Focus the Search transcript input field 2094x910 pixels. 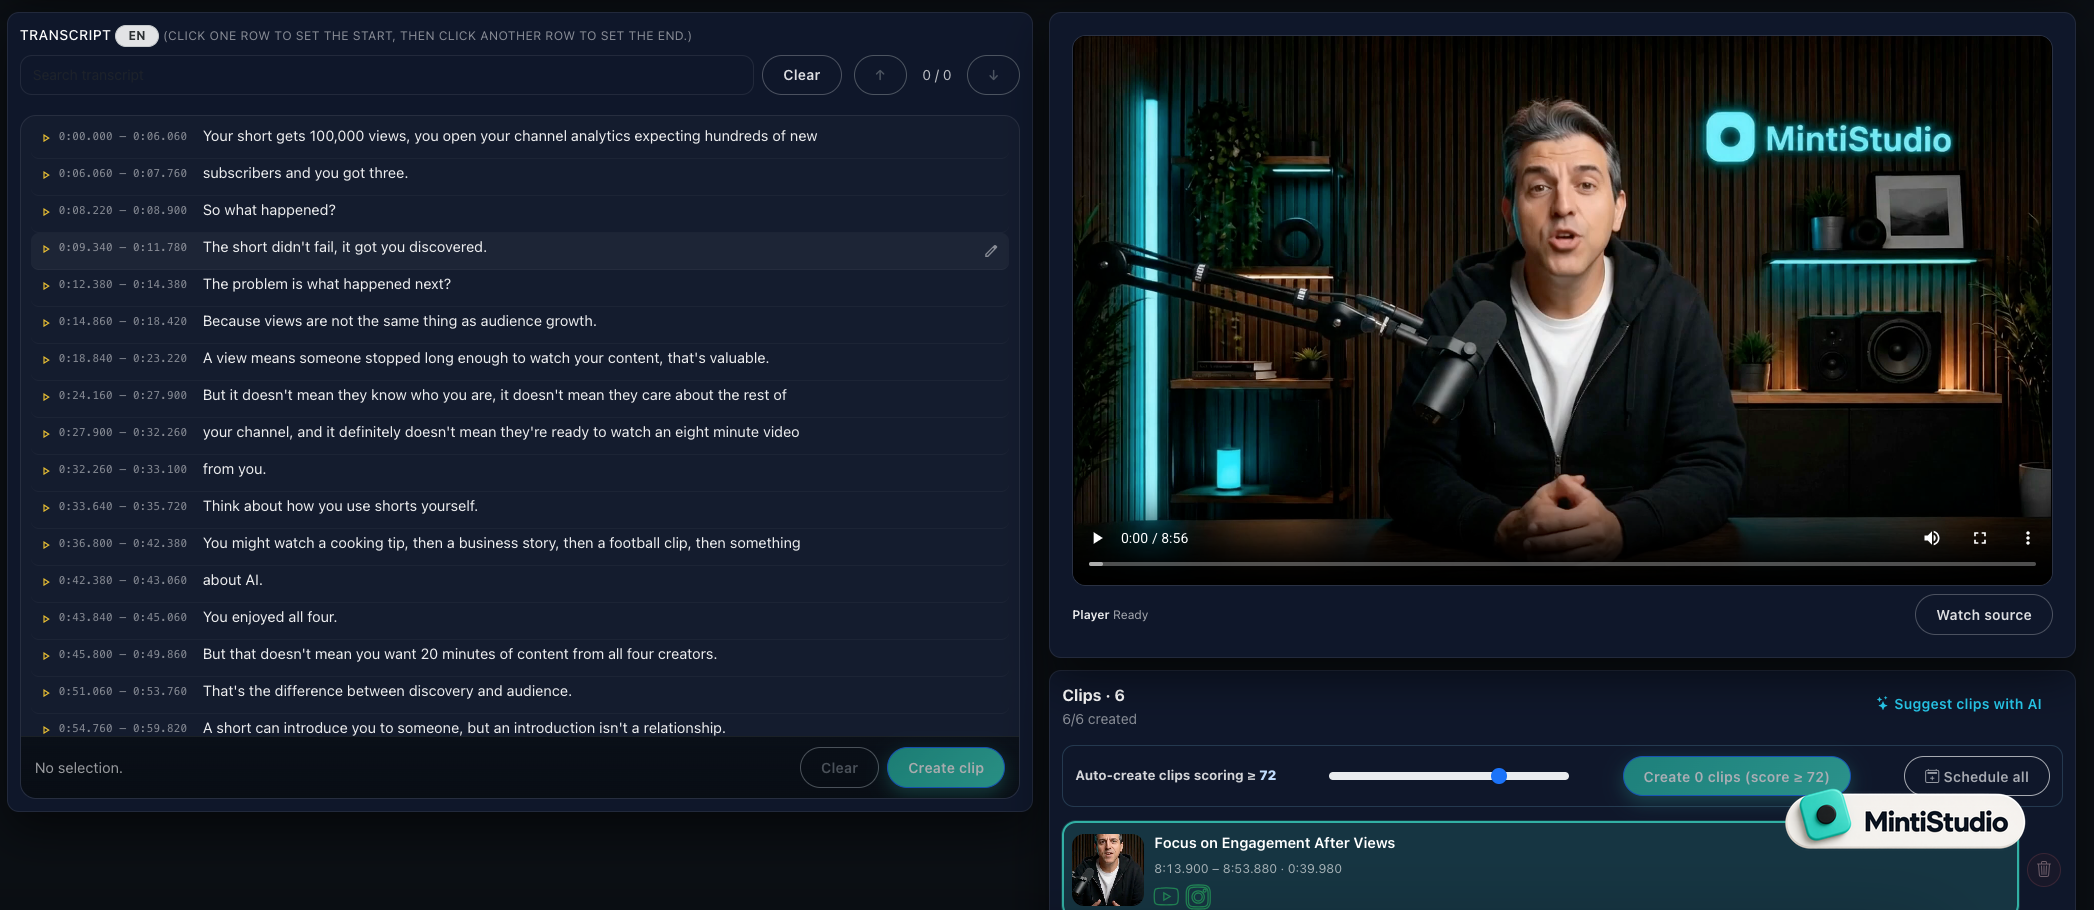(x=387, y=75)
